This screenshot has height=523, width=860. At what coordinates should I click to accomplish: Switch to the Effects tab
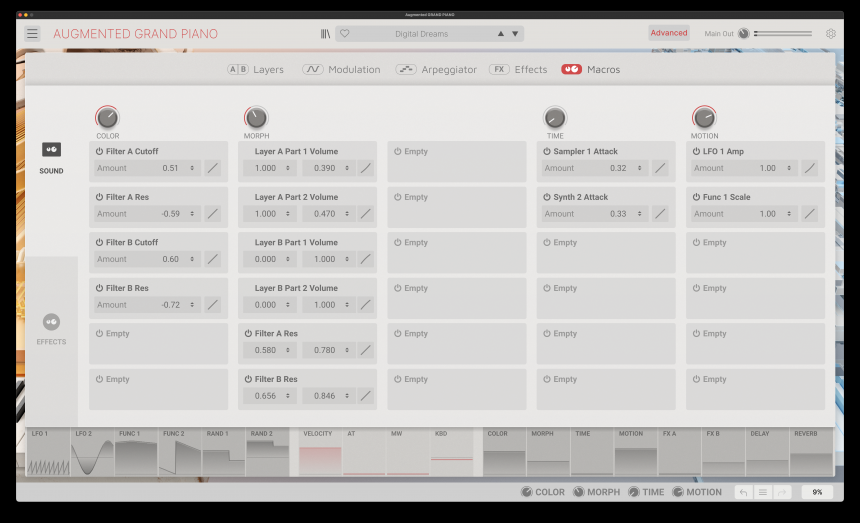tap(518, 70)
